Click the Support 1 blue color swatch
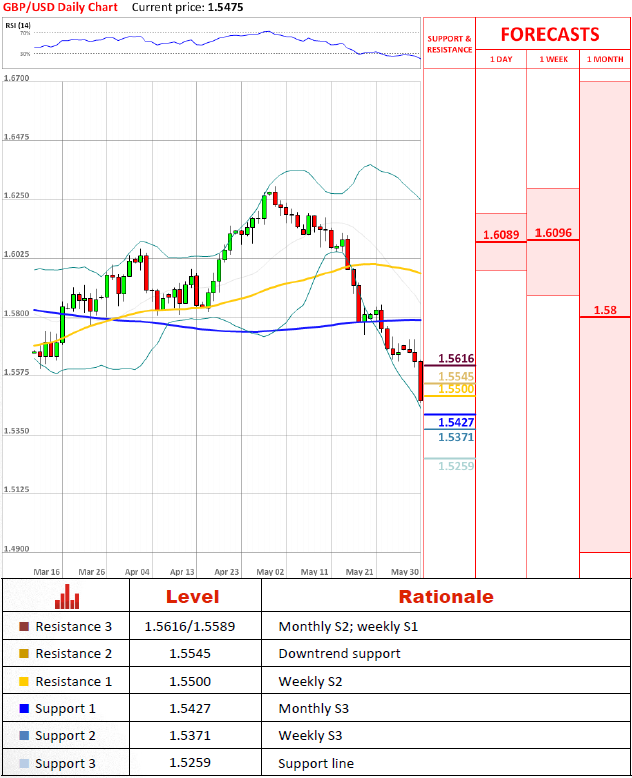 pyautogui.click(x=24, y=709)
